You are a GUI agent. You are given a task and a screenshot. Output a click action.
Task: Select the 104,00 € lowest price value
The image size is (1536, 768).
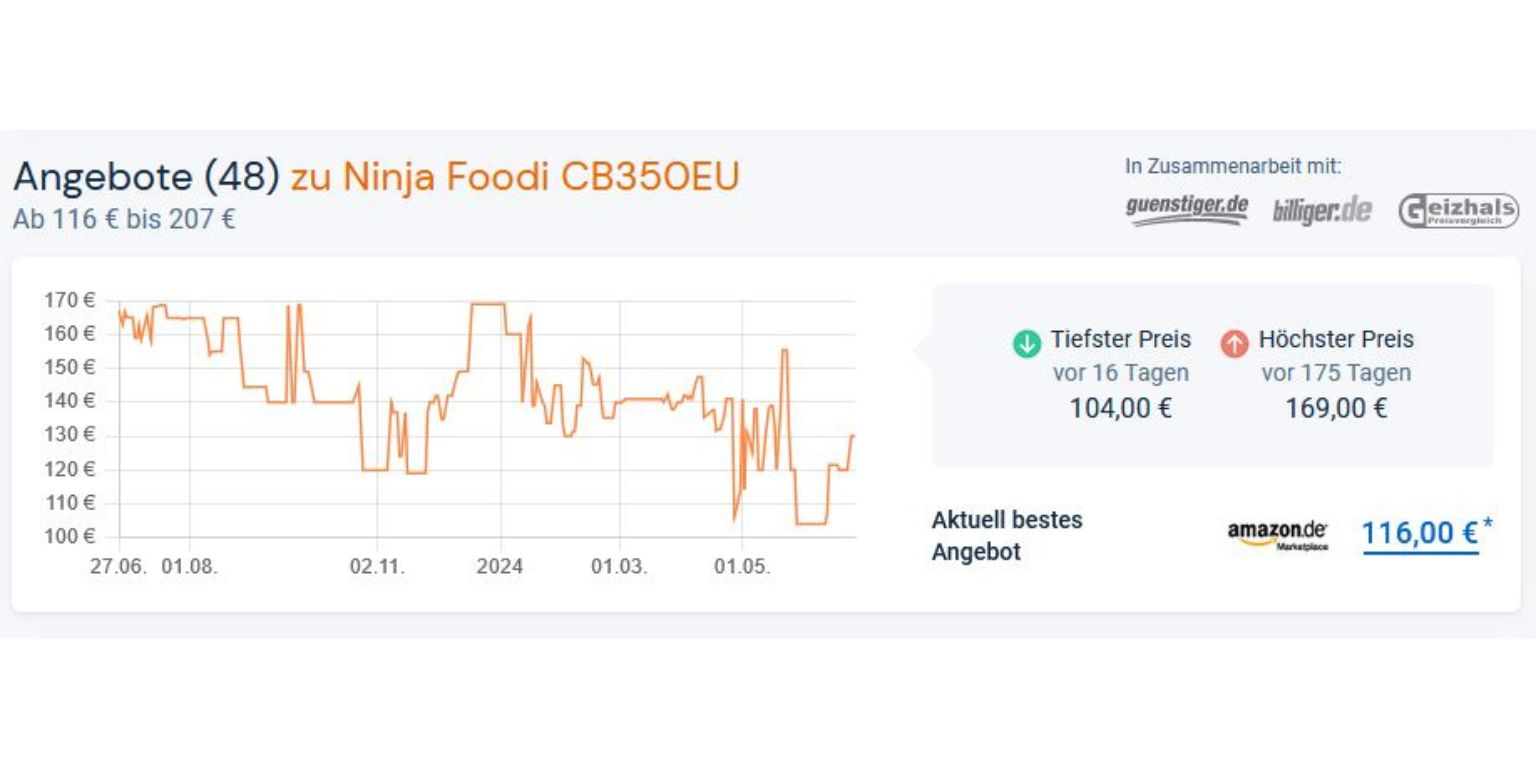click(x=1120, y=408)
